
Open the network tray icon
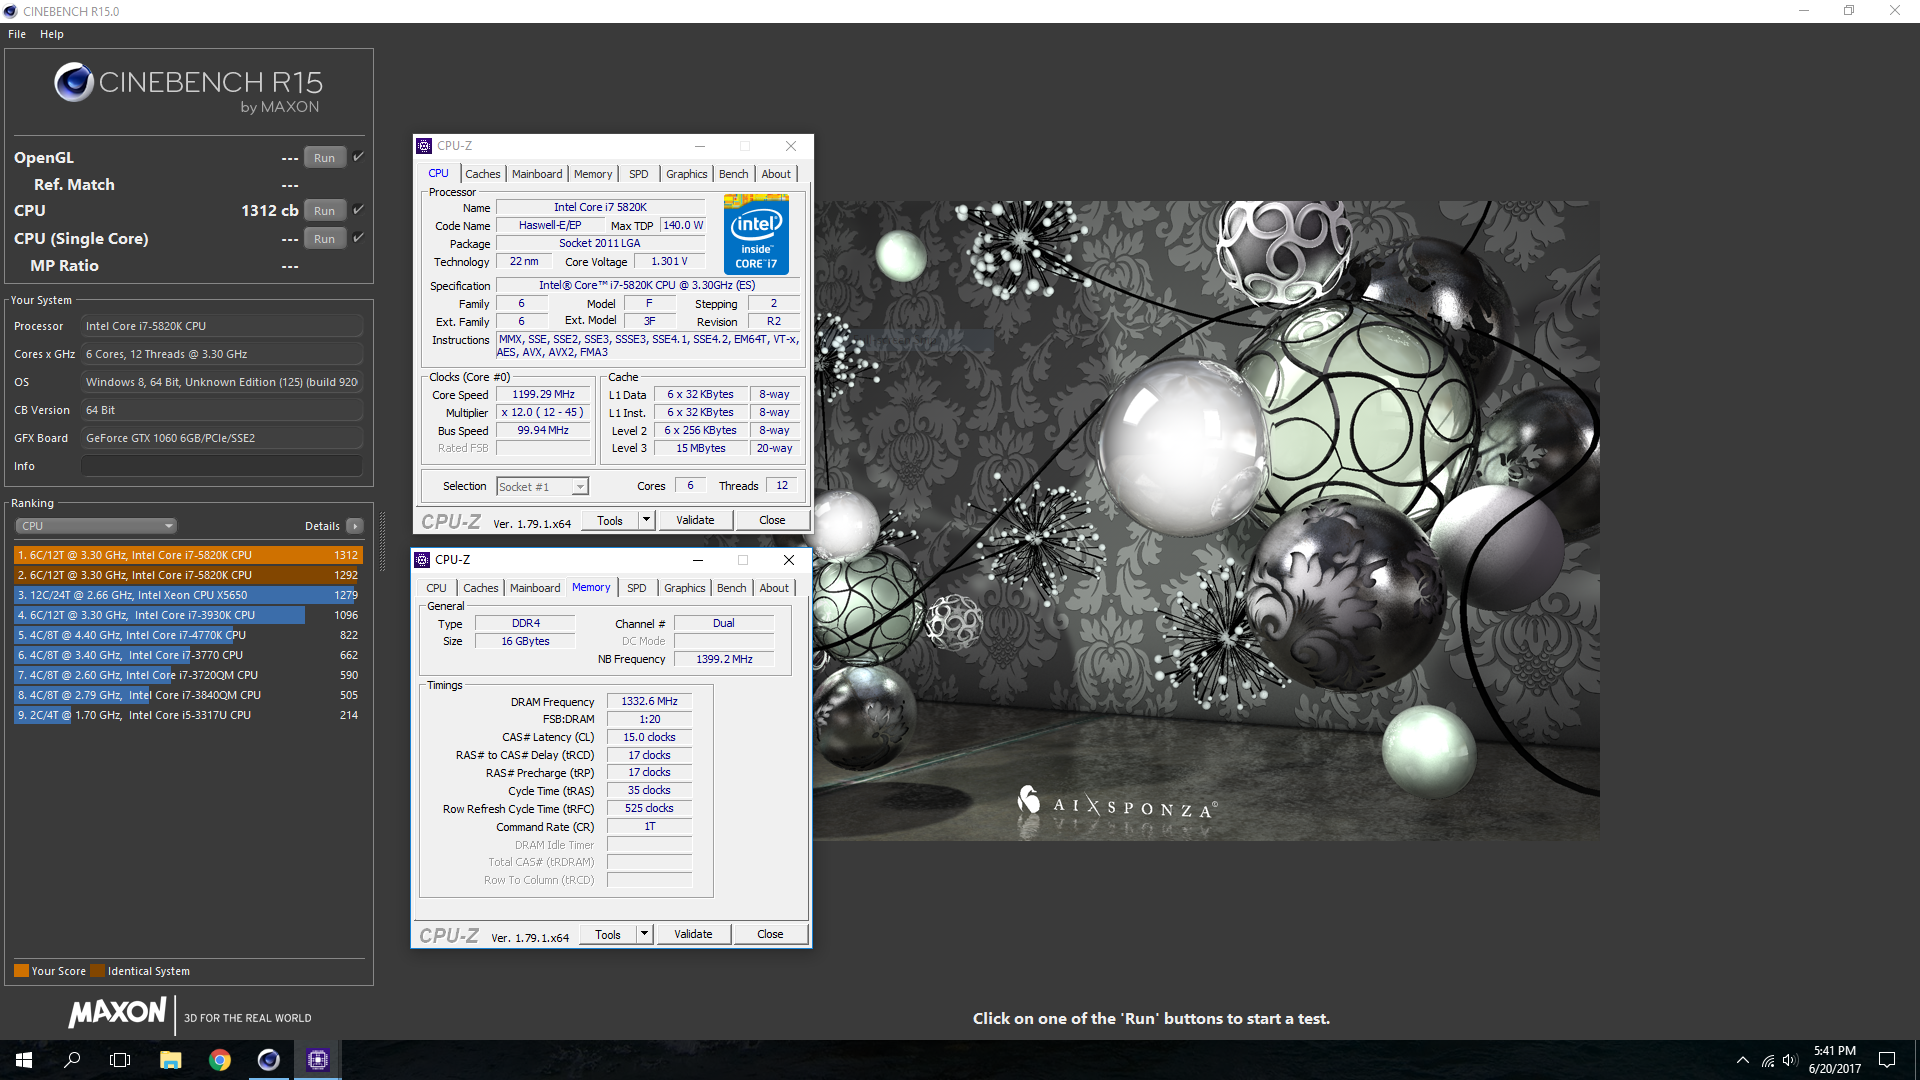point(1768,1060)
